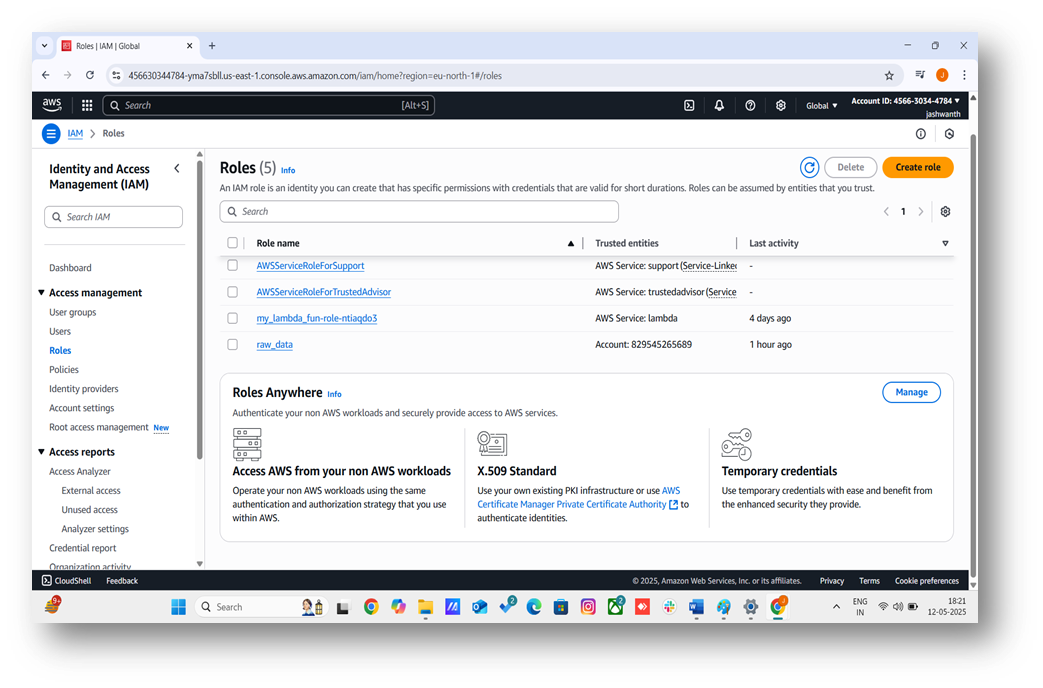Viewport: 1043px width, 688px height.
Task: Go back in browser history
Action: pos(46,75)
